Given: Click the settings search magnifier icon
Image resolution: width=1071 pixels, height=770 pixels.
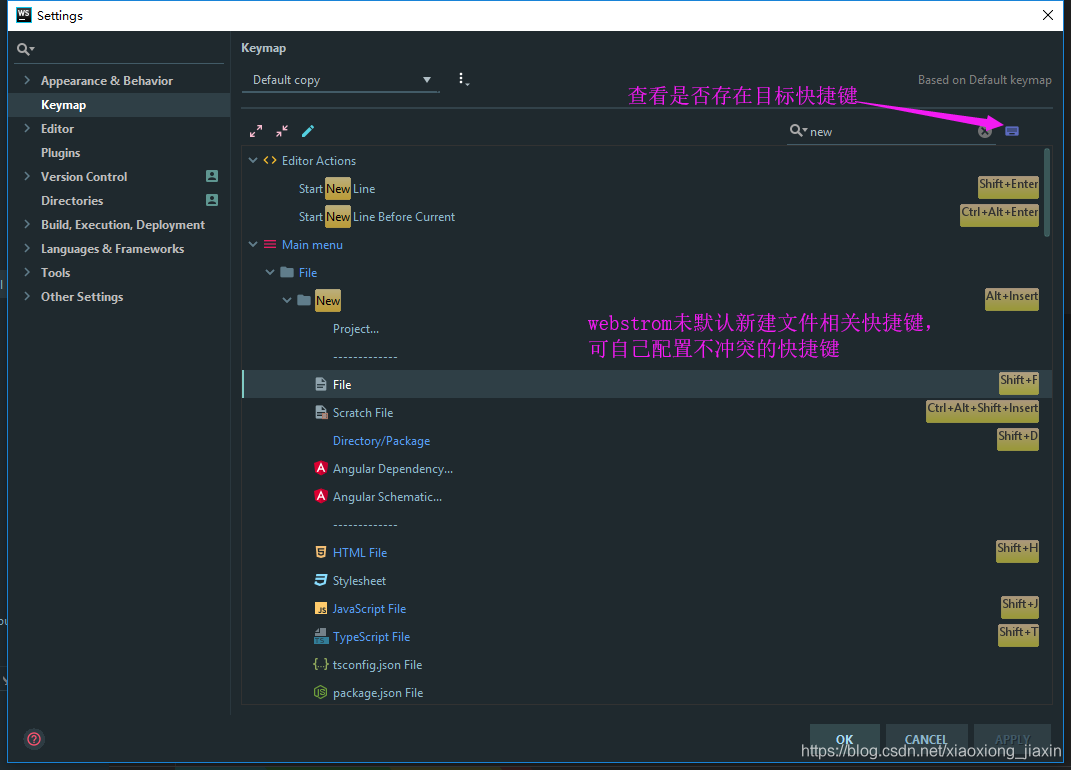Looking at the screenshot, I should (25, 49).
